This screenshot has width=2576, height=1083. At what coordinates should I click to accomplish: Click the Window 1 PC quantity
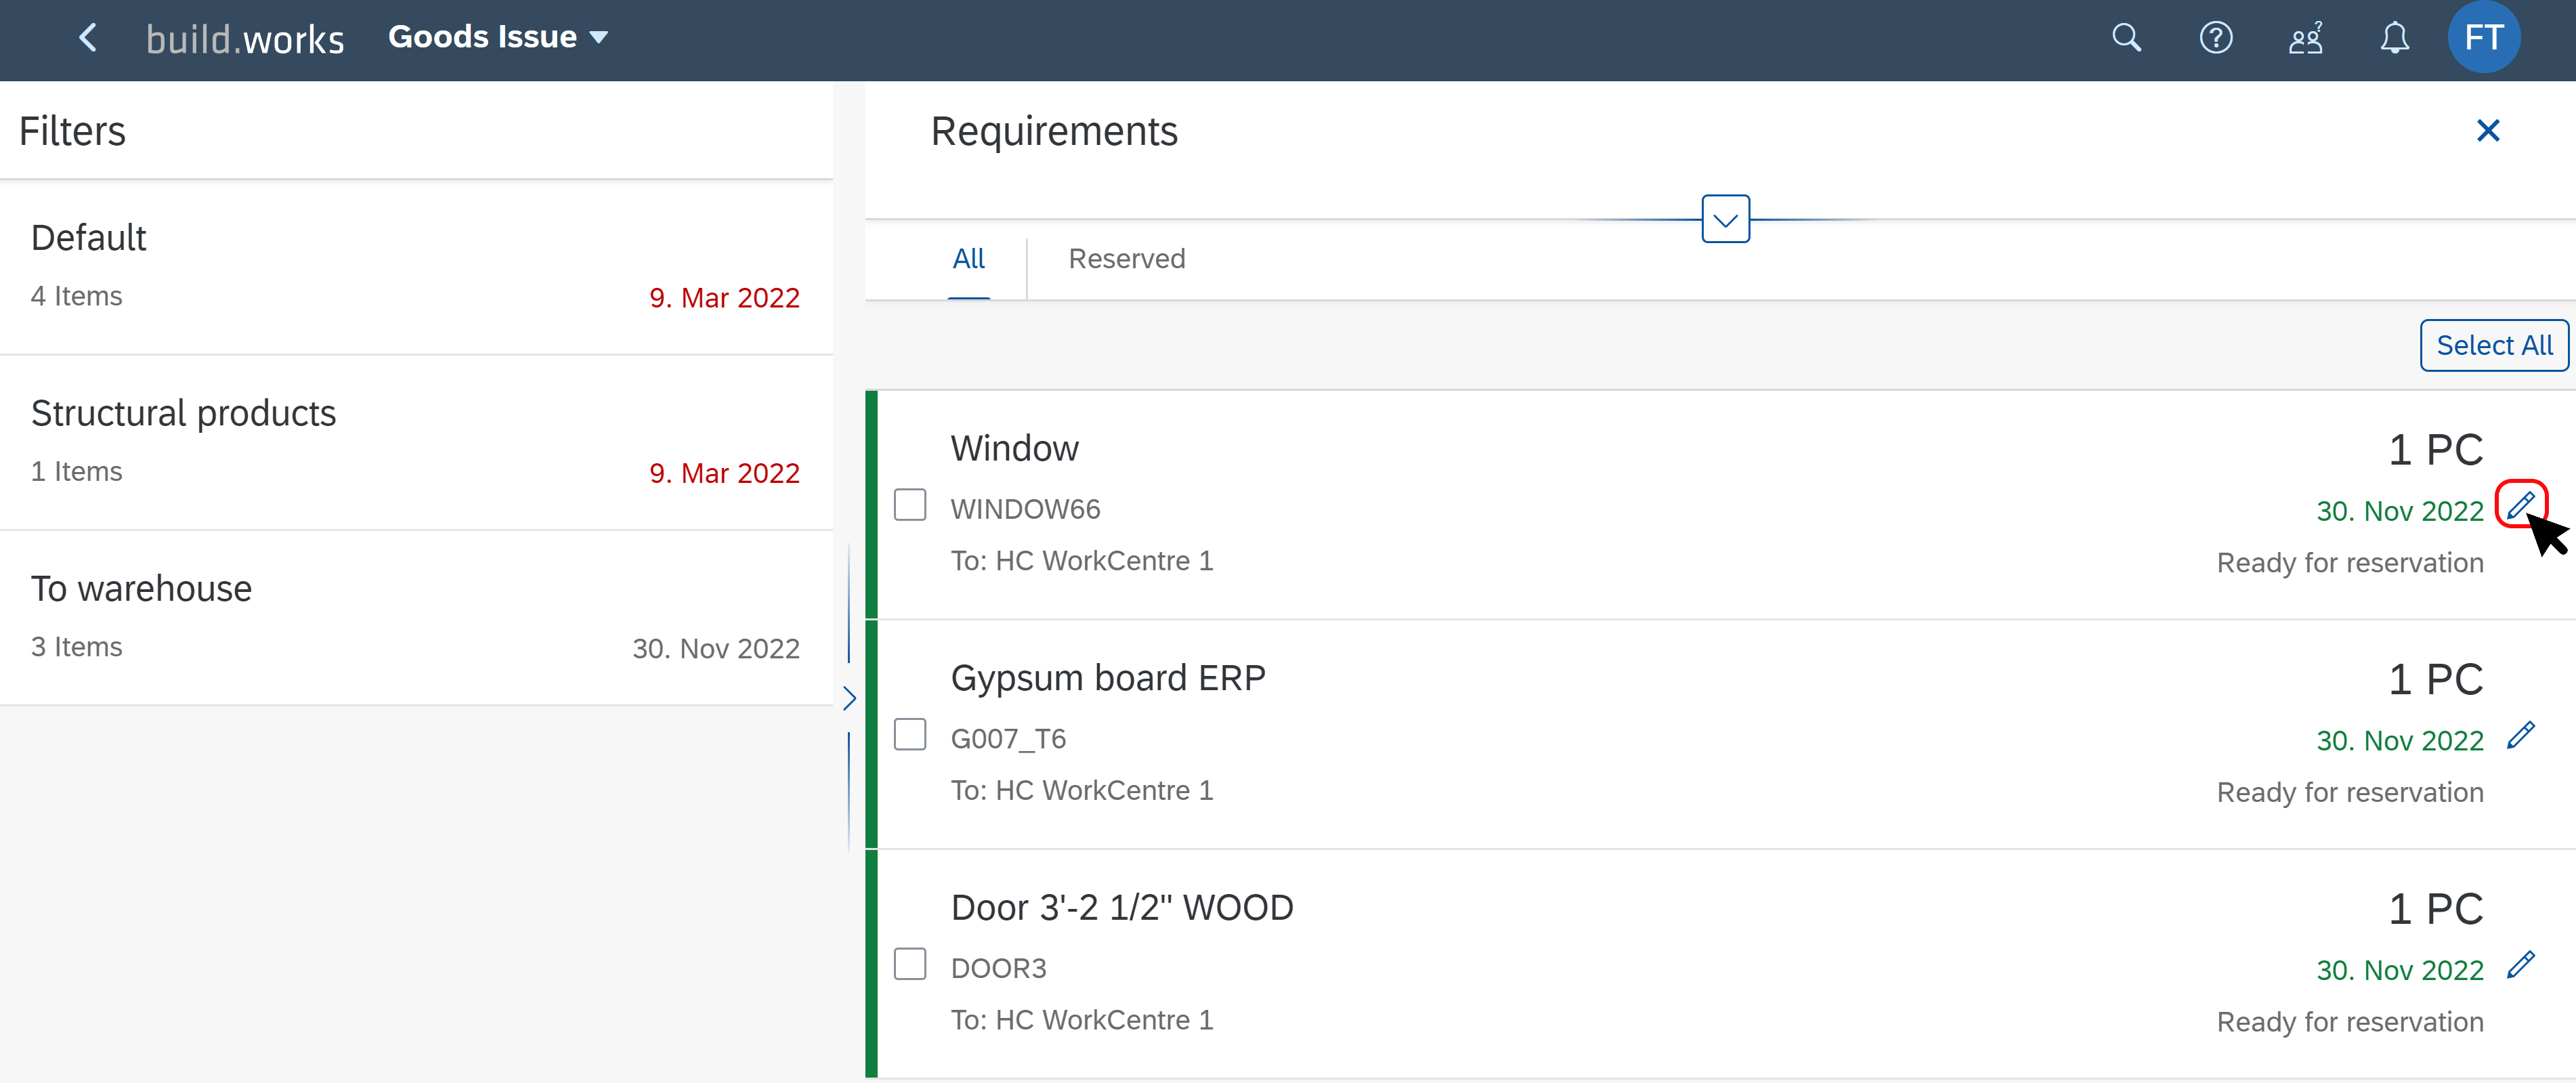(x=2436, y=451)
